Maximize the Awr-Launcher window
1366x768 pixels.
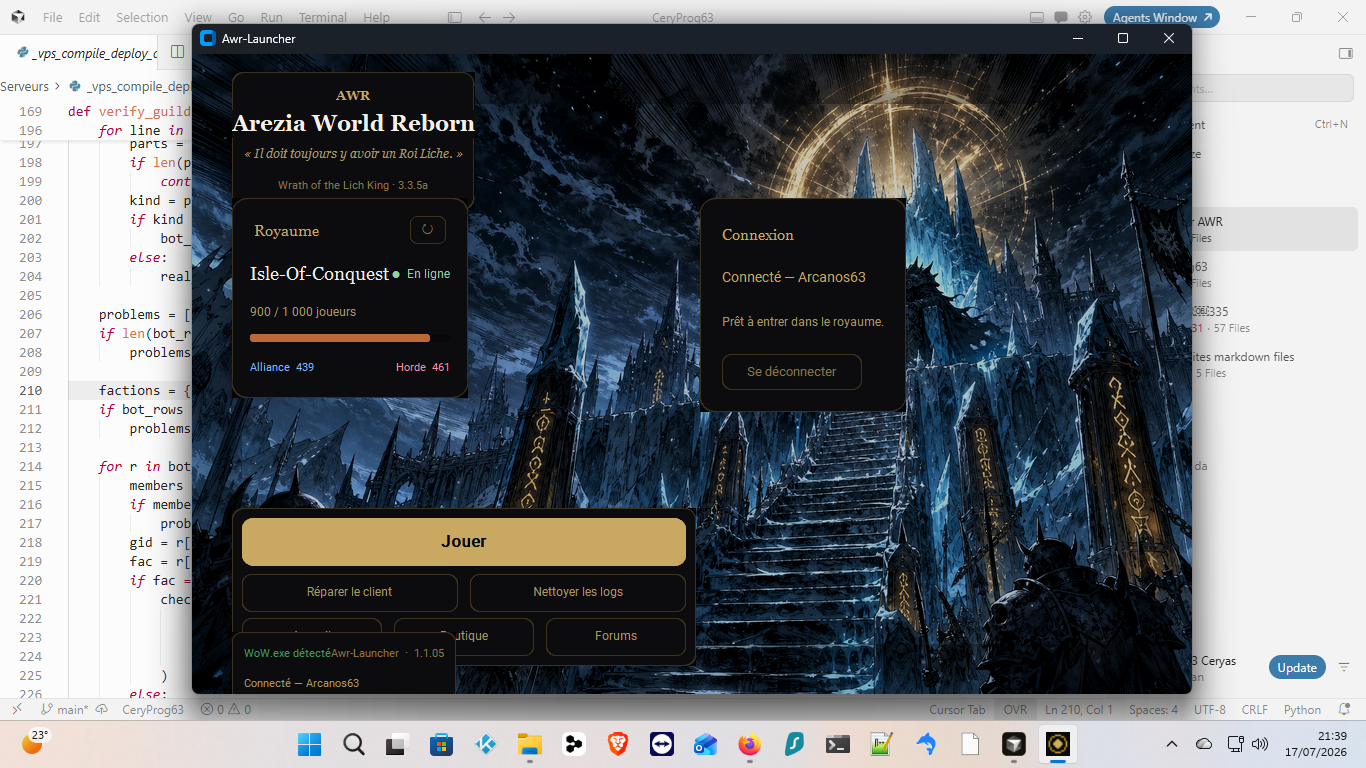pos(1123,38)
